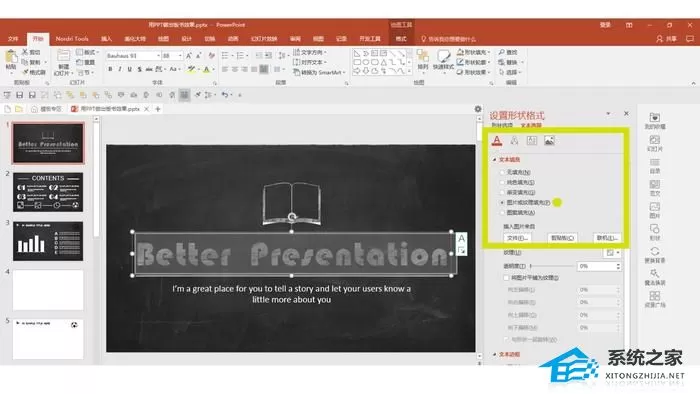Open the Bauhaus 93 font name dropdown
This screenshot has height=394, width=700.
[133, 56]
